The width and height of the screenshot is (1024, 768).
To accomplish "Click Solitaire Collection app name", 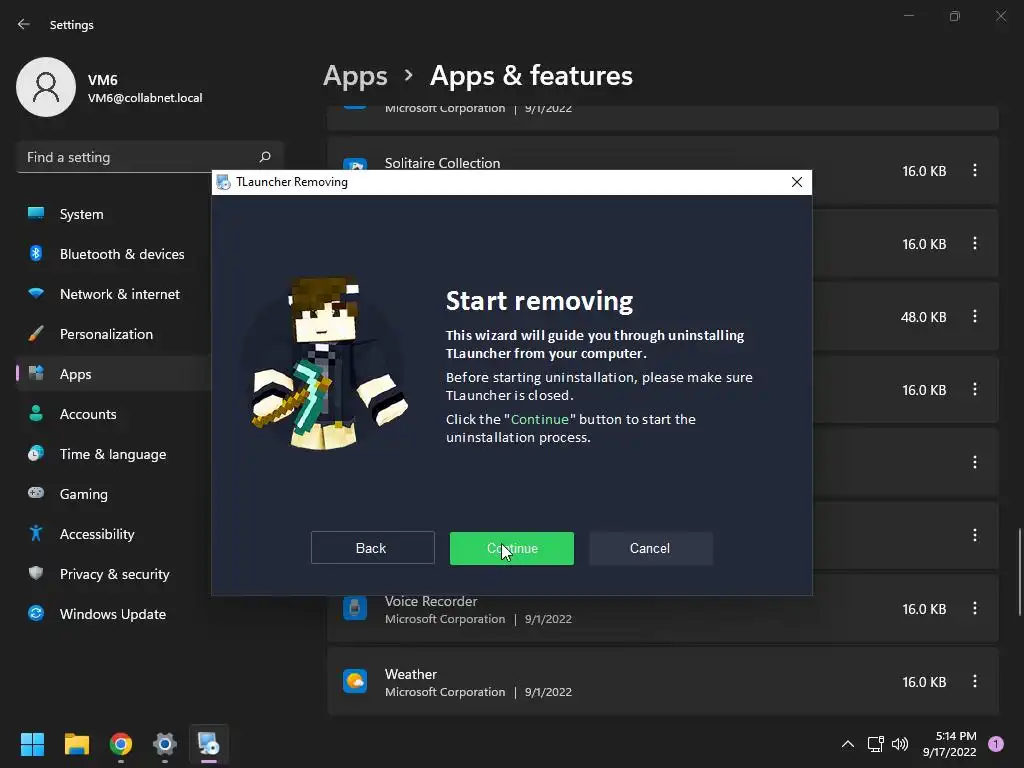I will pos(442,163).
